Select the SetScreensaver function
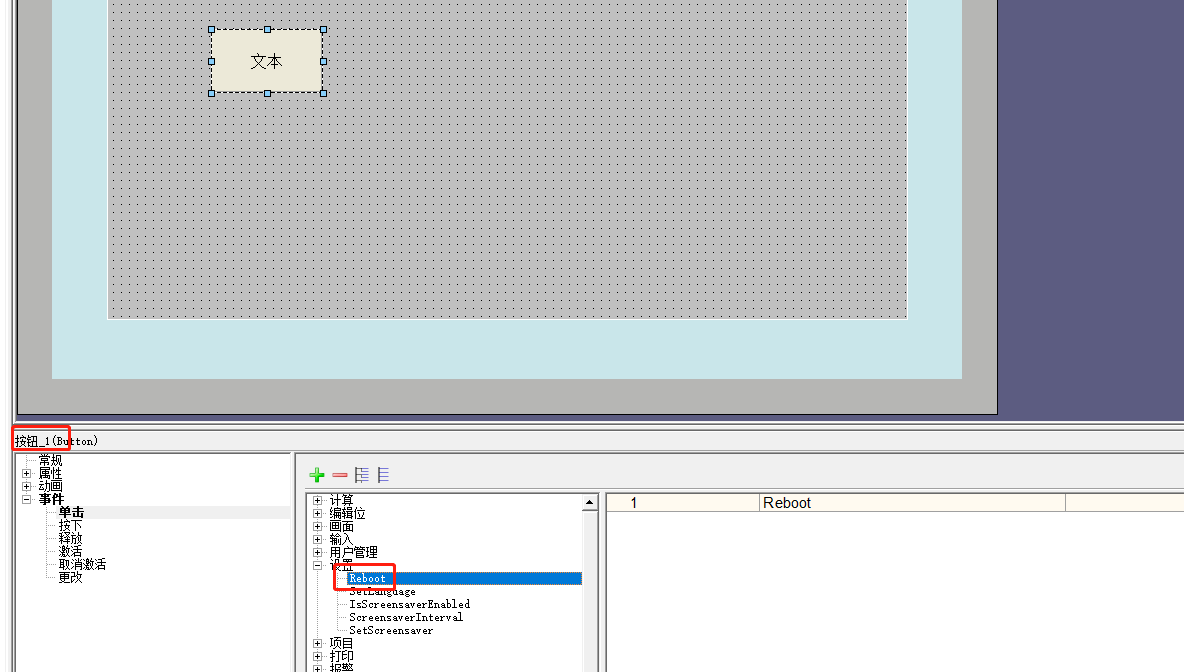The height and width of the screenshot is (672, 1184). tap(391, 630)
